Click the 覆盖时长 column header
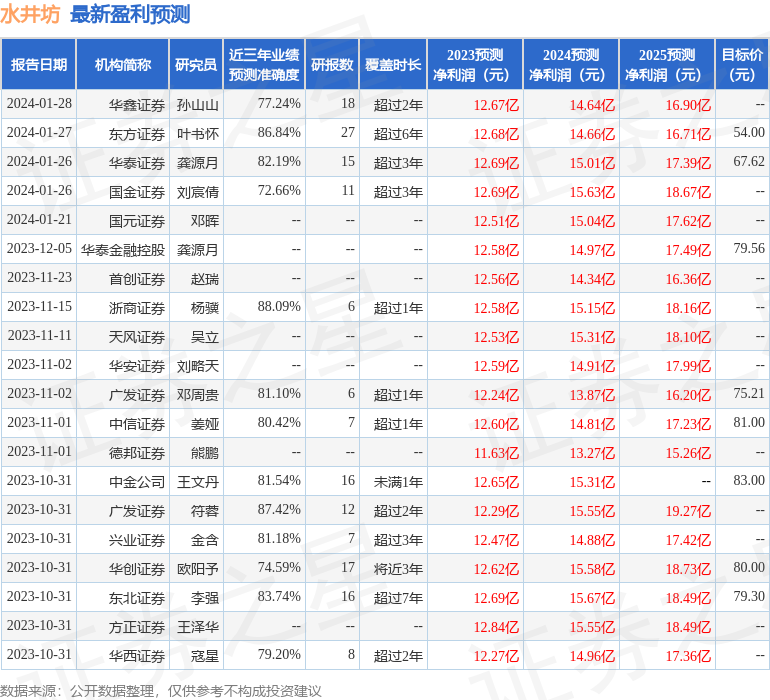770x700 pixels. pyautogui.click(x=392, y=65)
